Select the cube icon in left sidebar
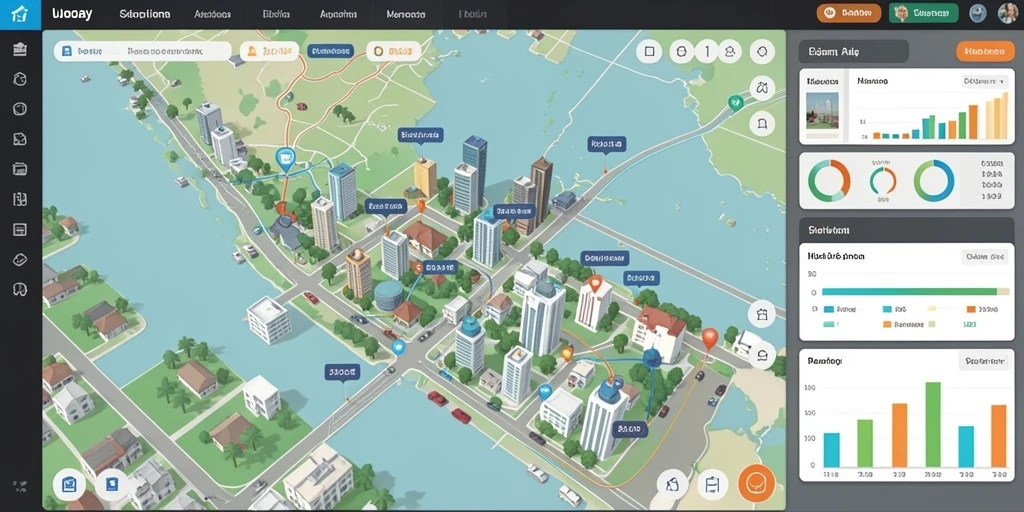 pyautogui.click(x=20, y=108)
